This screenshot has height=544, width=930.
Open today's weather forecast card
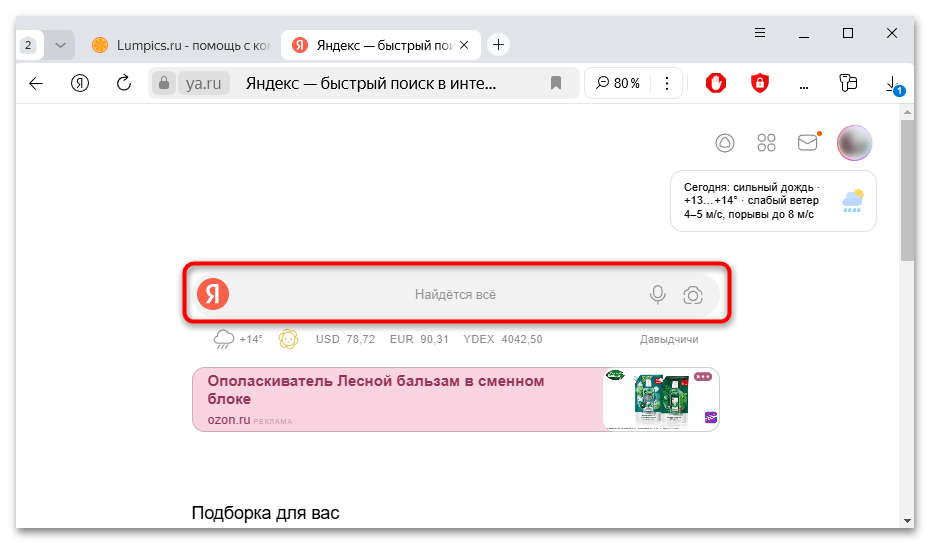773,201
